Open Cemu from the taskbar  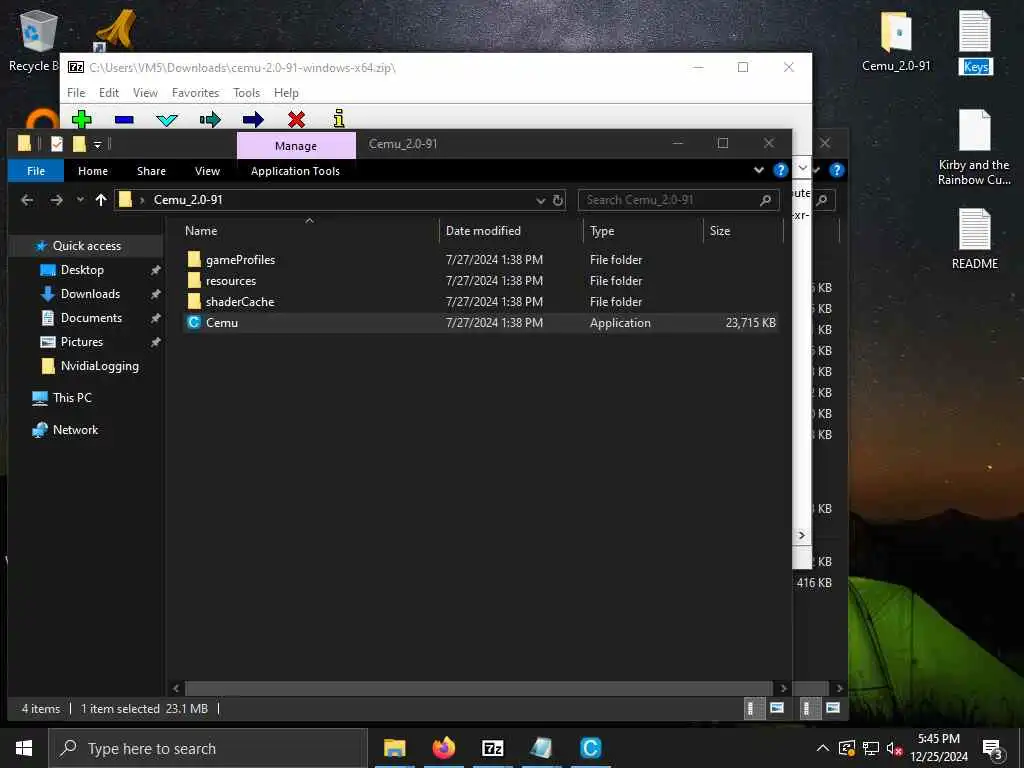pyautogui.click(x=590, y=748)
